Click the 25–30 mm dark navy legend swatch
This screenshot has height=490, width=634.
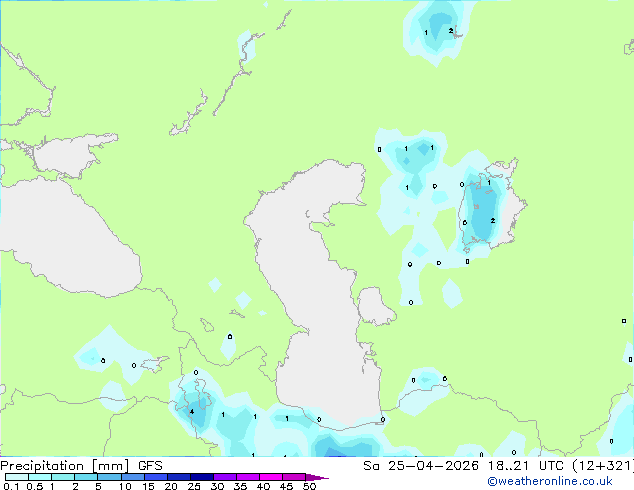(202, 477)
